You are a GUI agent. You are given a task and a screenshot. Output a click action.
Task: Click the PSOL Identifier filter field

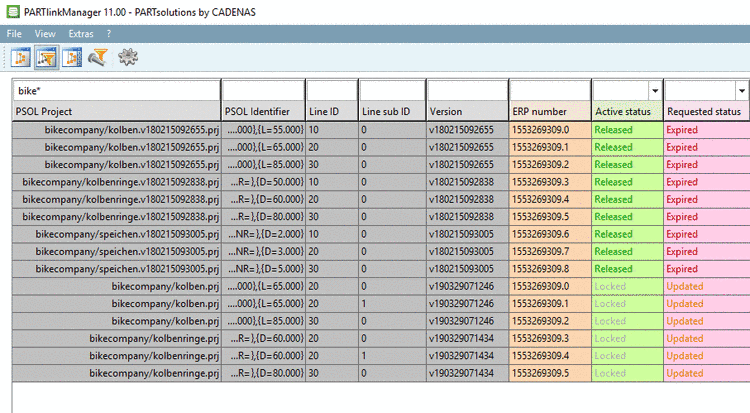pos(263,90)
